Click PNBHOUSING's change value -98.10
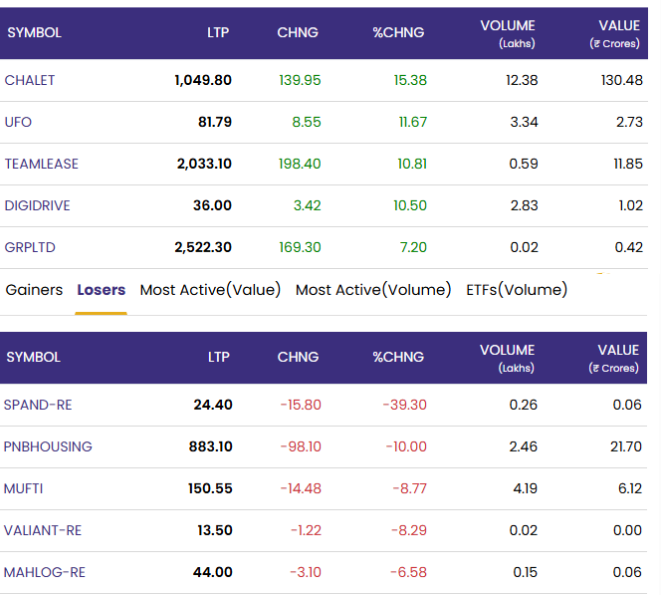The height and width of the screenshot is (595, 665). coord(301,447)
